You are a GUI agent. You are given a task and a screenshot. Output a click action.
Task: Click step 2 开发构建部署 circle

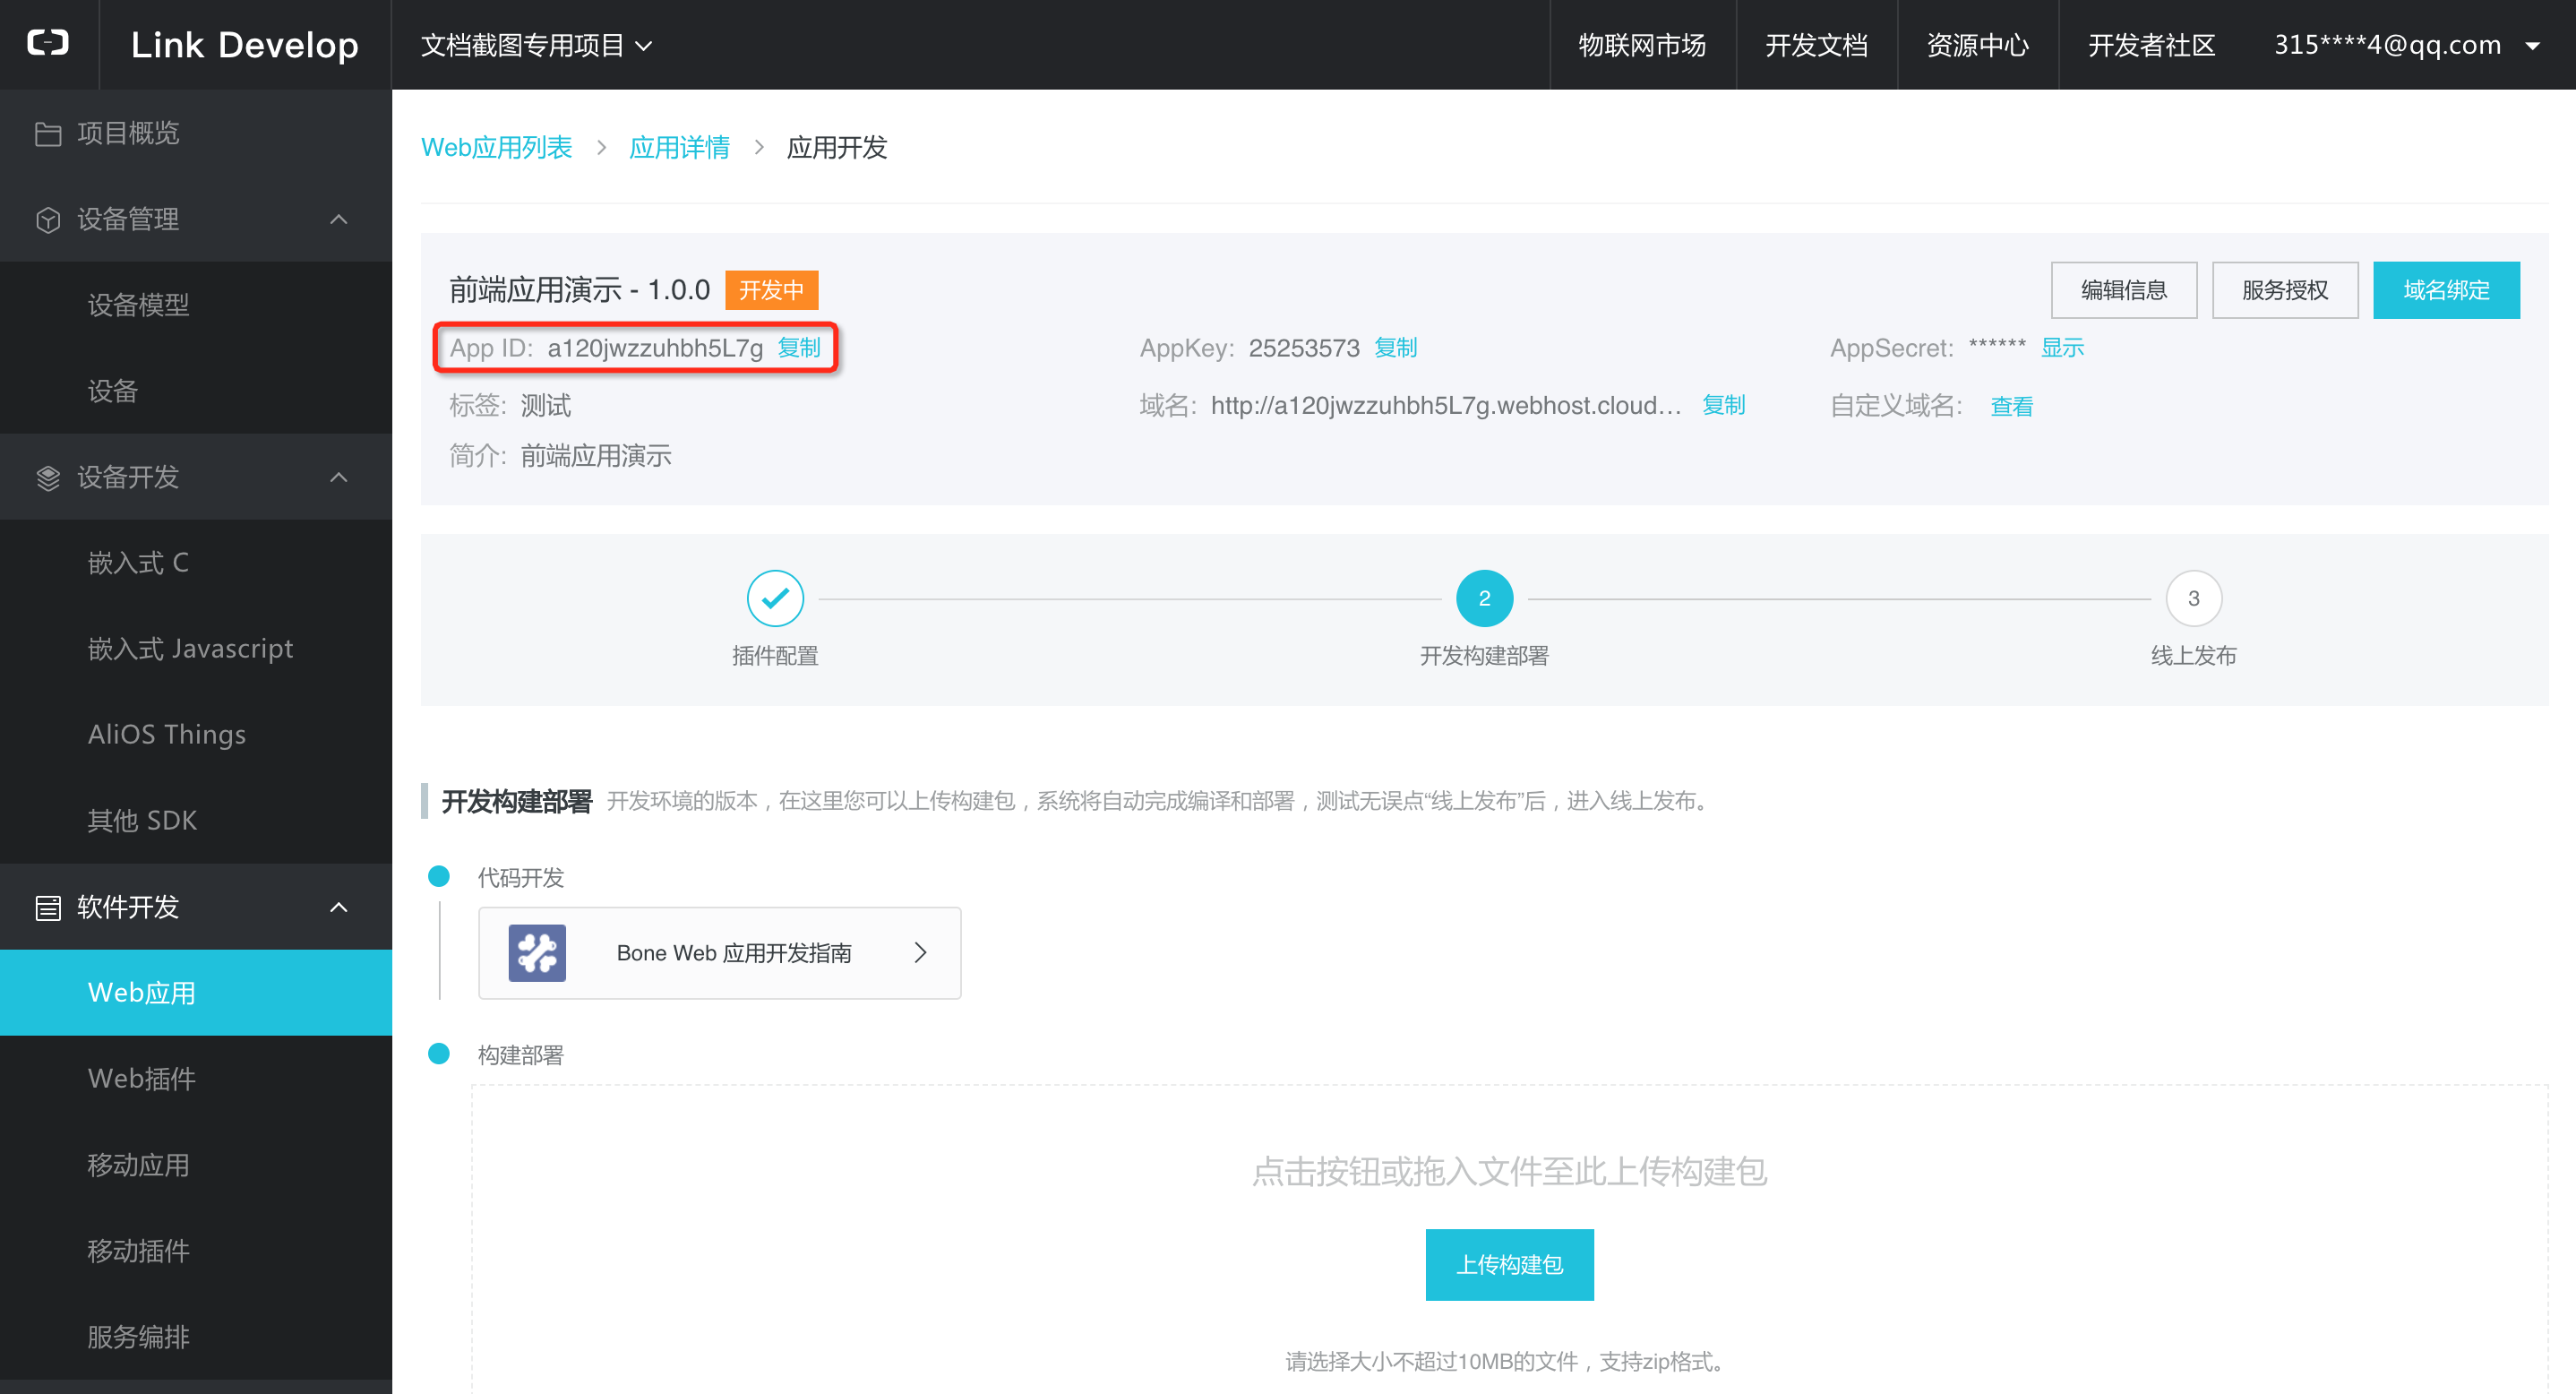coord(1484,598)
